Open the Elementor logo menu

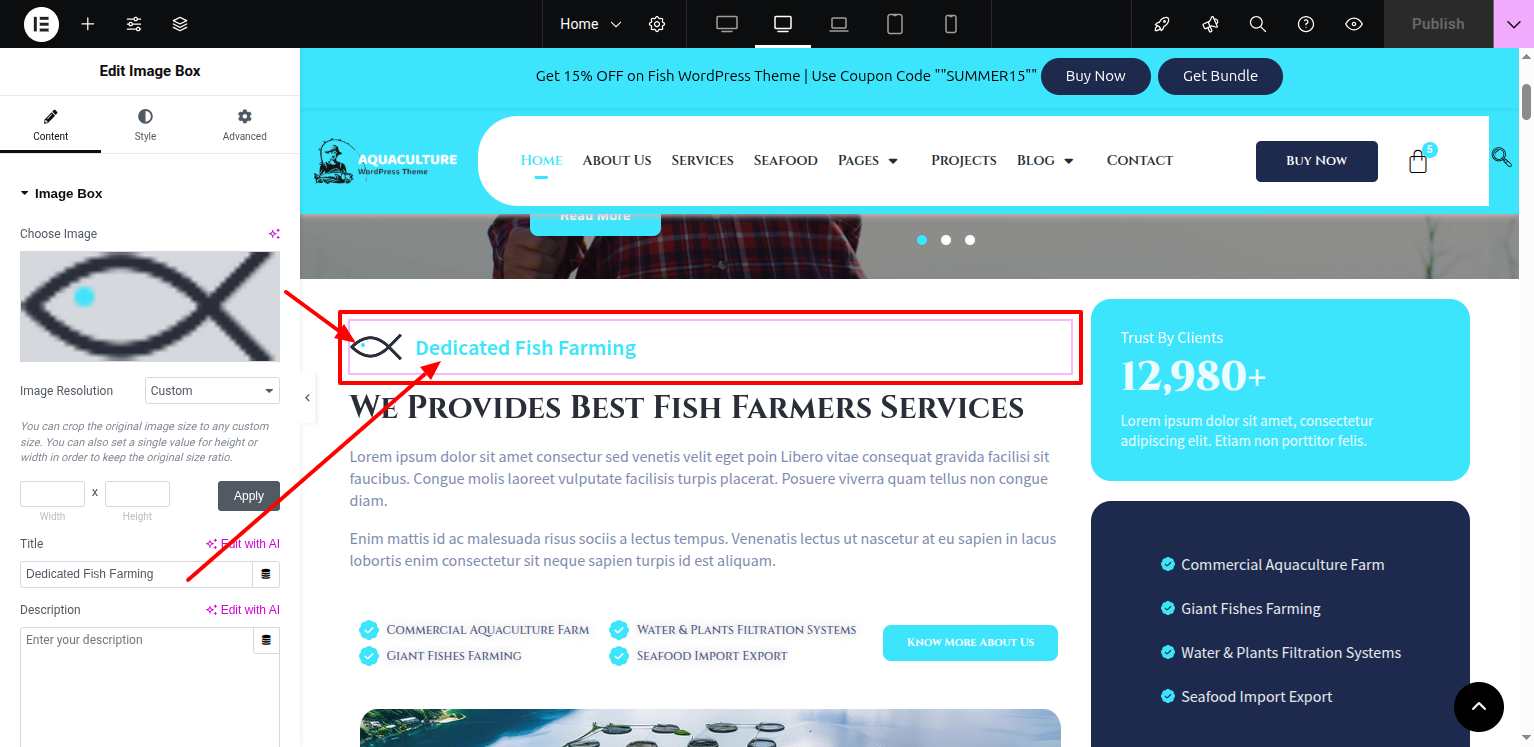41,24
